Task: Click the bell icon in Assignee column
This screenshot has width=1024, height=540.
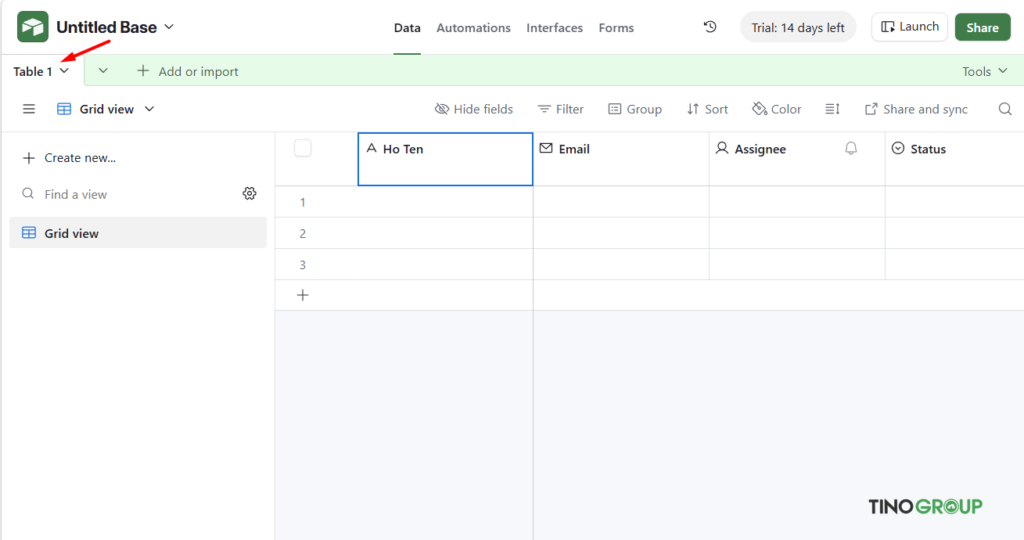Action: coord(851,148)
